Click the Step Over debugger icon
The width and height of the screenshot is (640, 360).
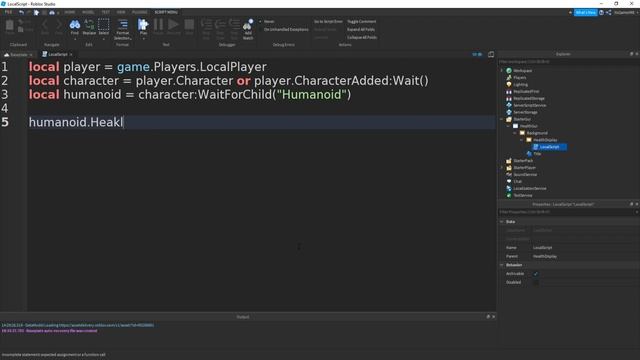coord(220,24)
